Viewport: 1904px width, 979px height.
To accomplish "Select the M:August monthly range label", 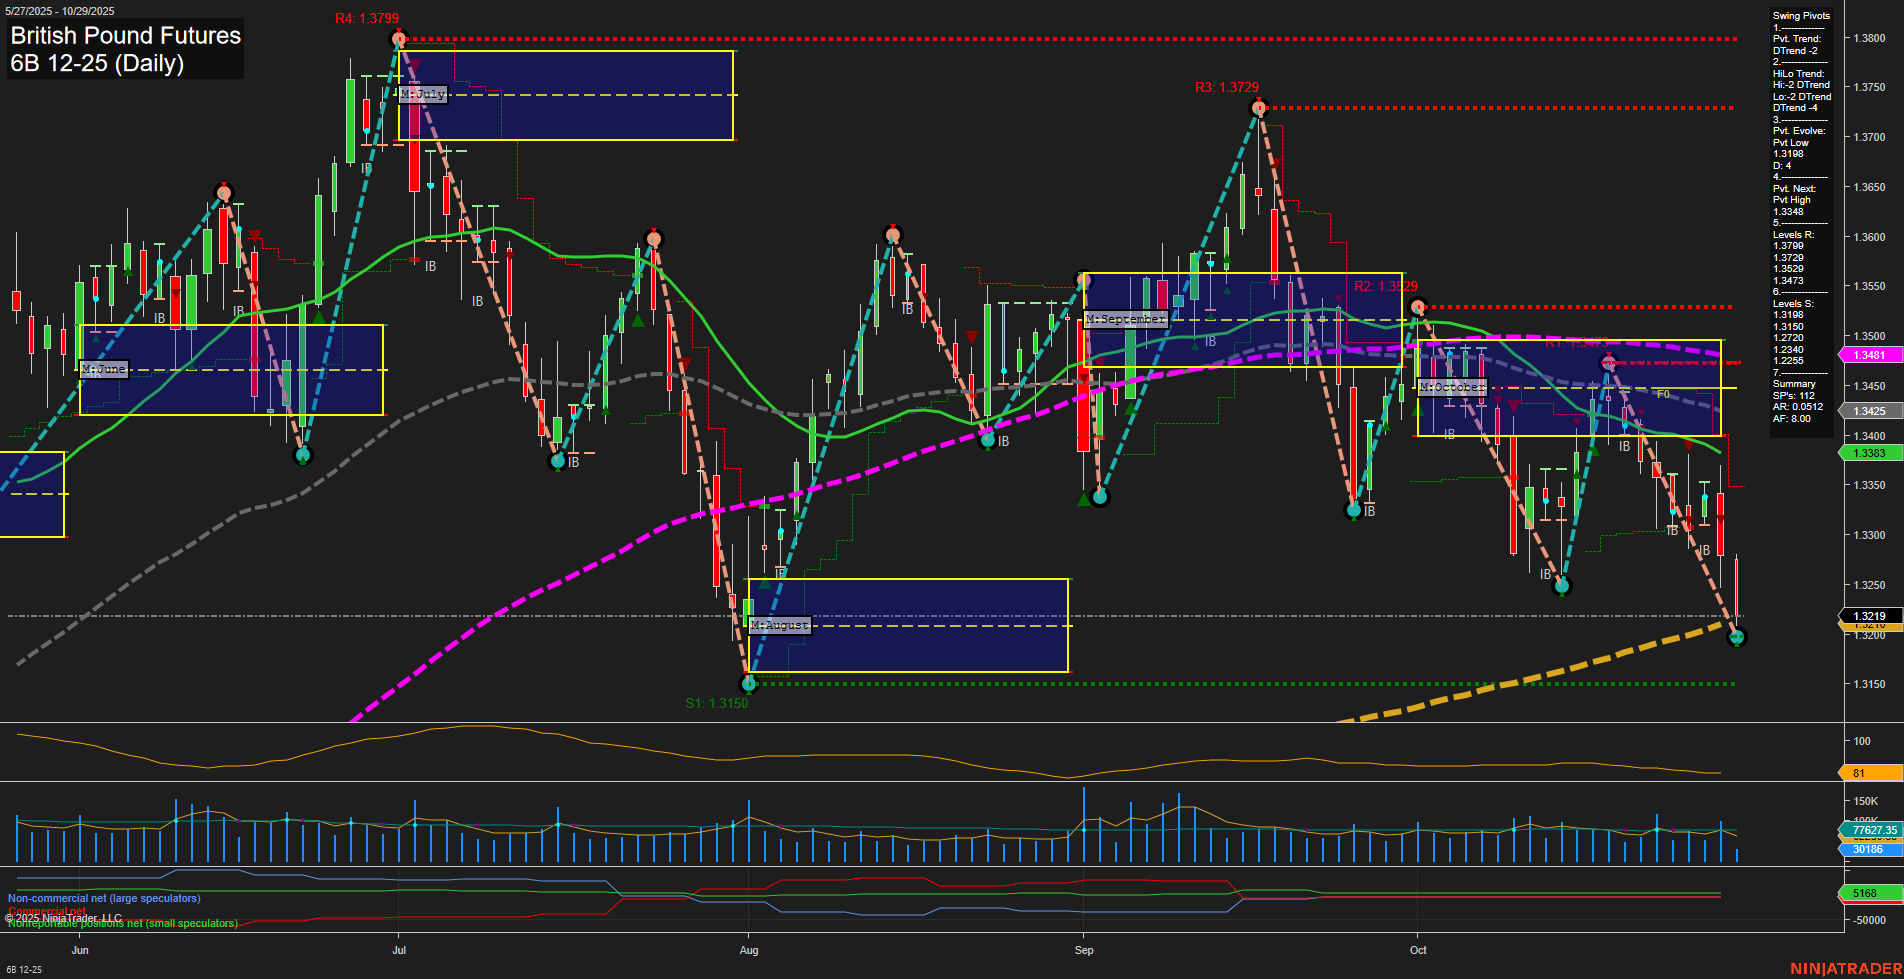I will click(x=780, y=625).
